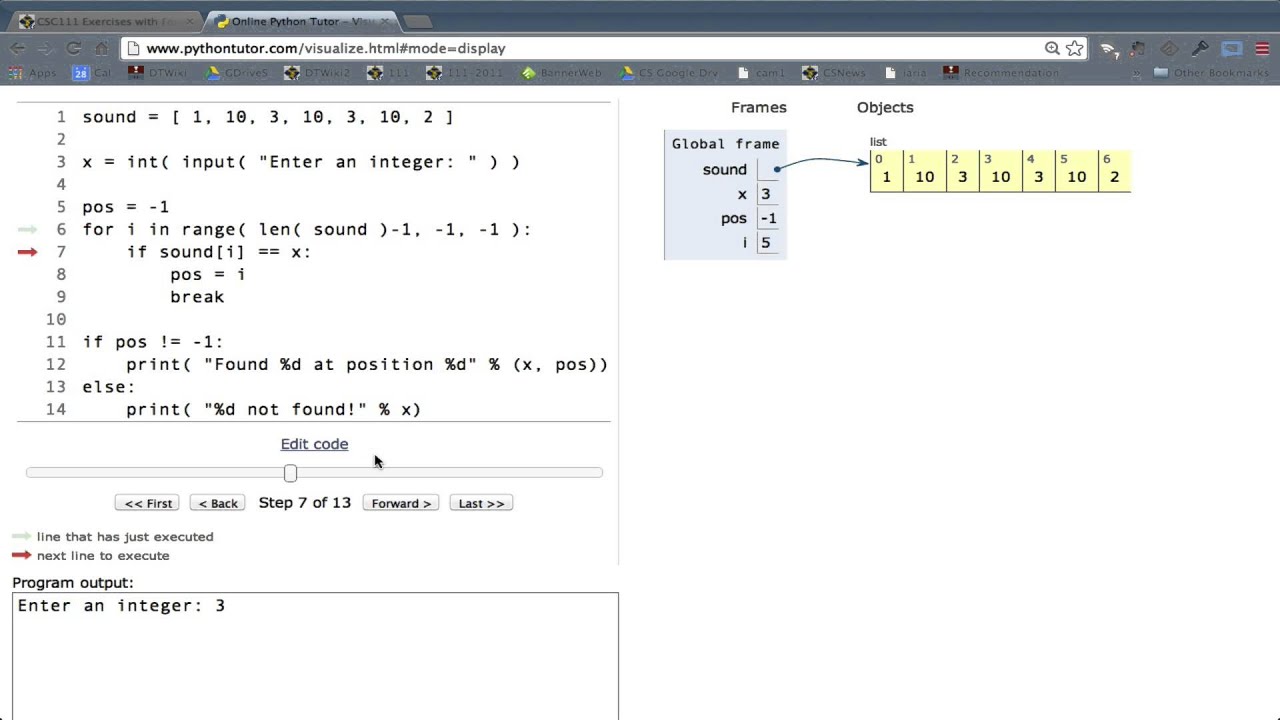Click the 'break' statement on line 9
Viewport: 1280px width, 720px height.
point(197,297)
